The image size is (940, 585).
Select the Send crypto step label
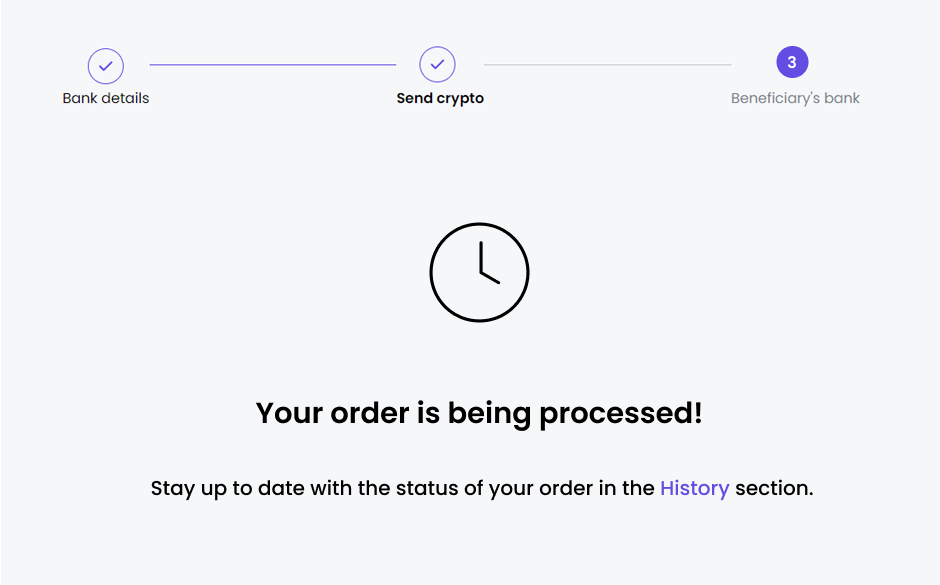coord(440,98)
